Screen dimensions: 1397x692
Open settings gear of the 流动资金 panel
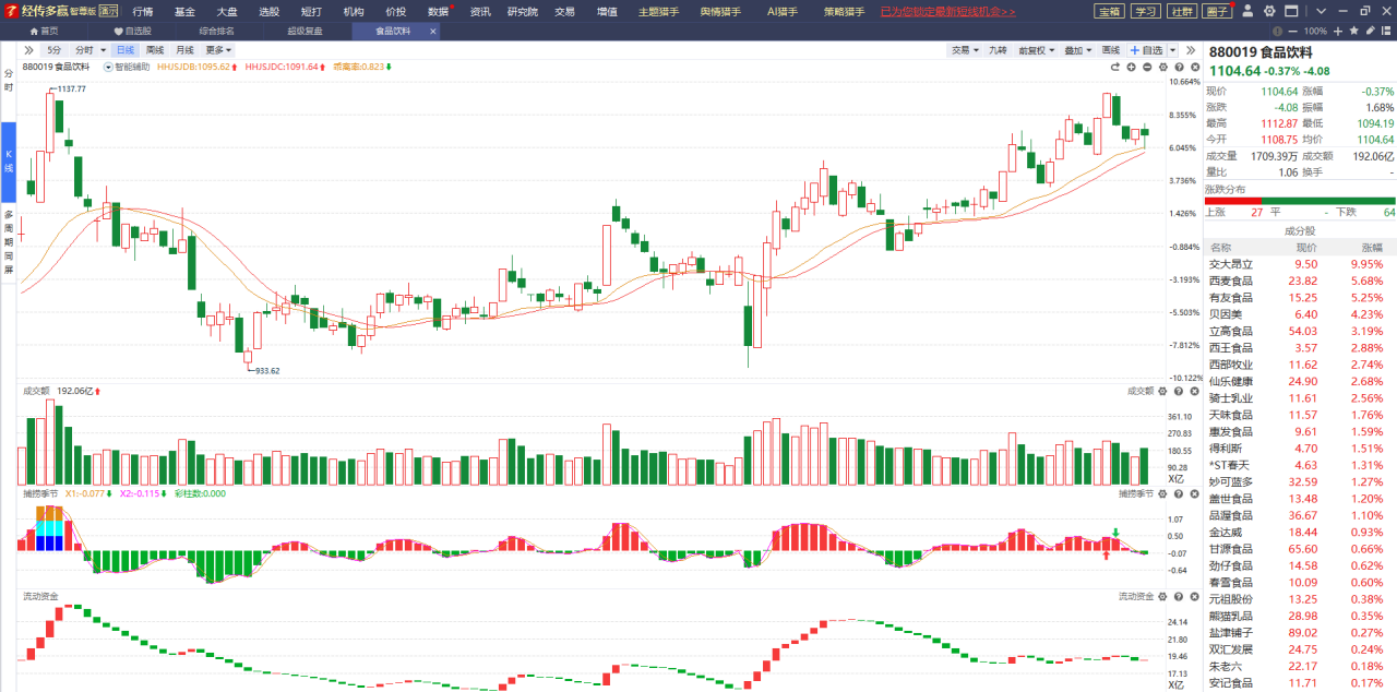click(1163, 596)
